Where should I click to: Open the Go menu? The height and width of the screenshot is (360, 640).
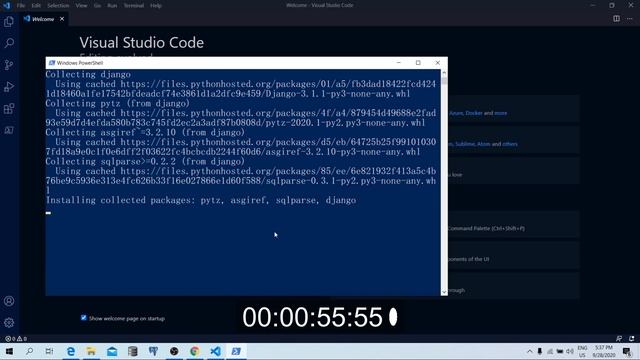pyautogui.click(x=97, y=5)
